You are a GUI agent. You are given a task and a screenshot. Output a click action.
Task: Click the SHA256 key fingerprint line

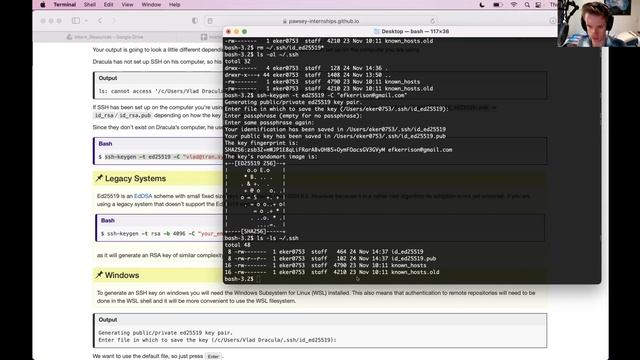point(338,150)
